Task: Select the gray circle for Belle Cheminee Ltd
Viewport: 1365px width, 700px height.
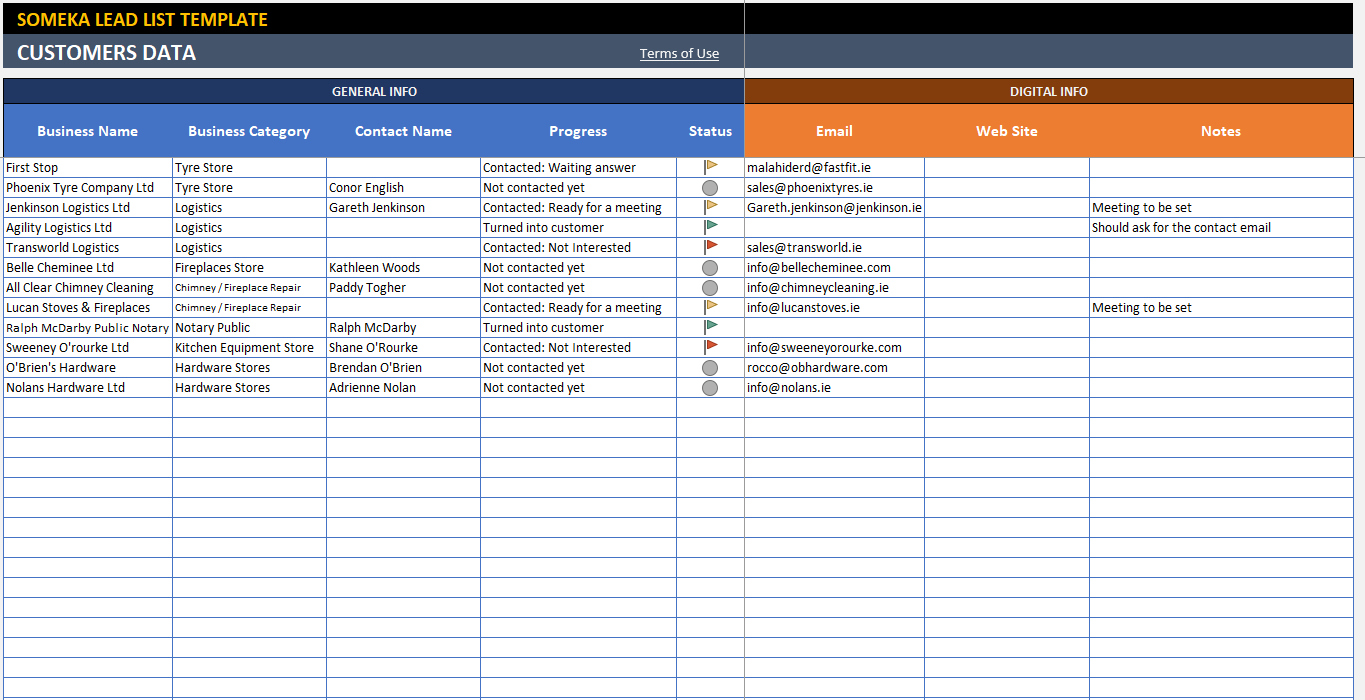Action: tap(710, 268)
